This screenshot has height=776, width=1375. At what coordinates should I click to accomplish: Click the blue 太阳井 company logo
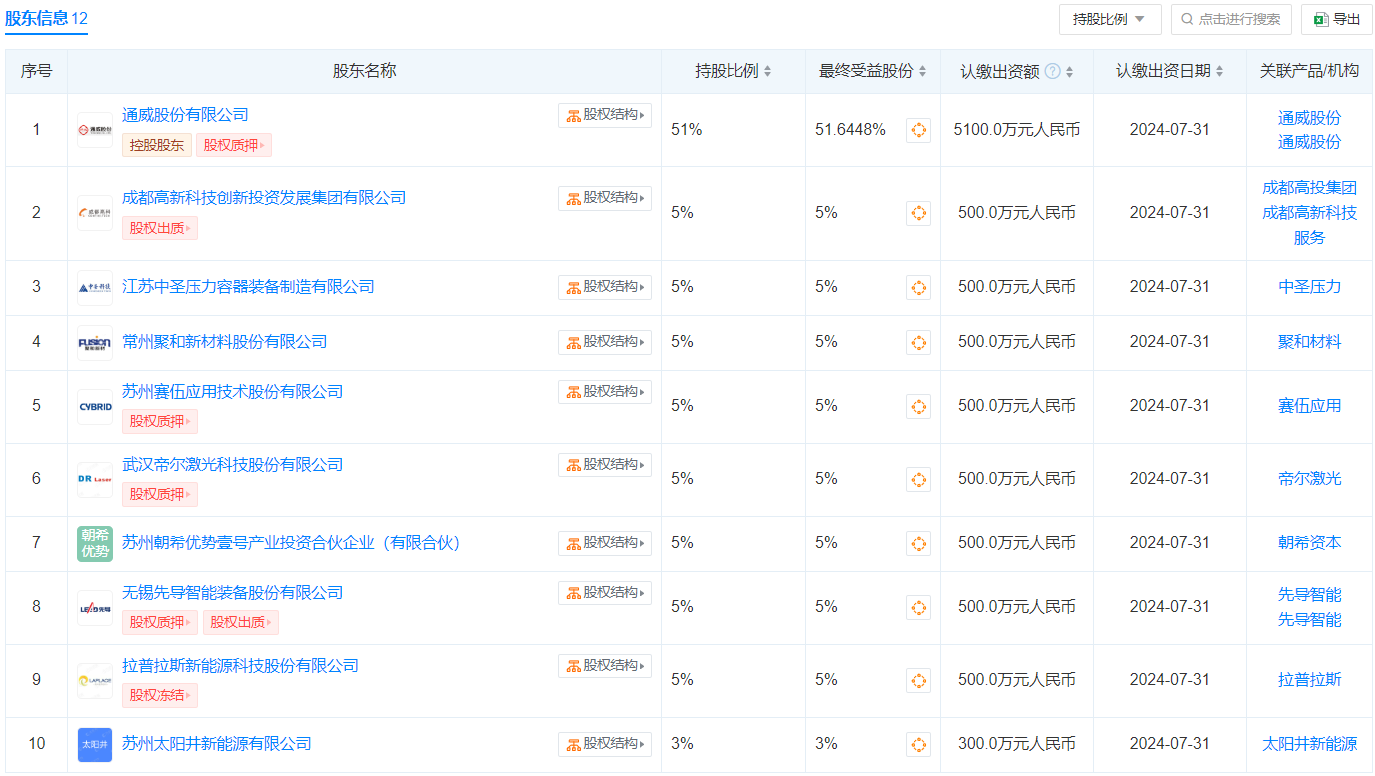95,744
